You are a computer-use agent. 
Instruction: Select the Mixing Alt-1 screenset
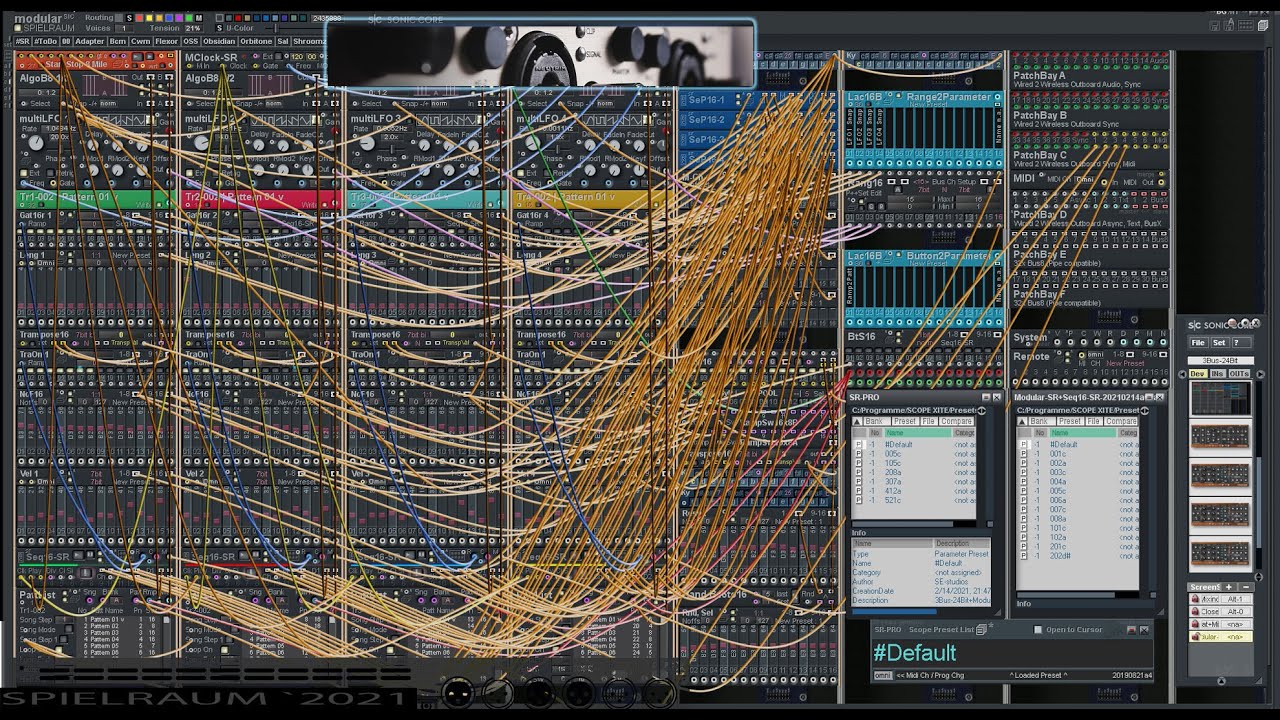pos(1221,599)
